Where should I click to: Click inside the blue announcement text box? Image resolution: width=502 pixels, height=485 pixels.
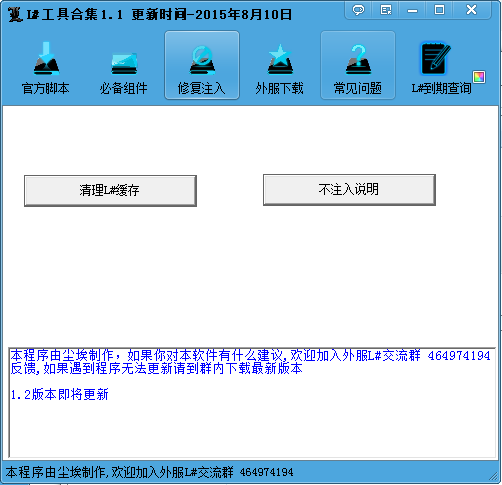(252, 402)
